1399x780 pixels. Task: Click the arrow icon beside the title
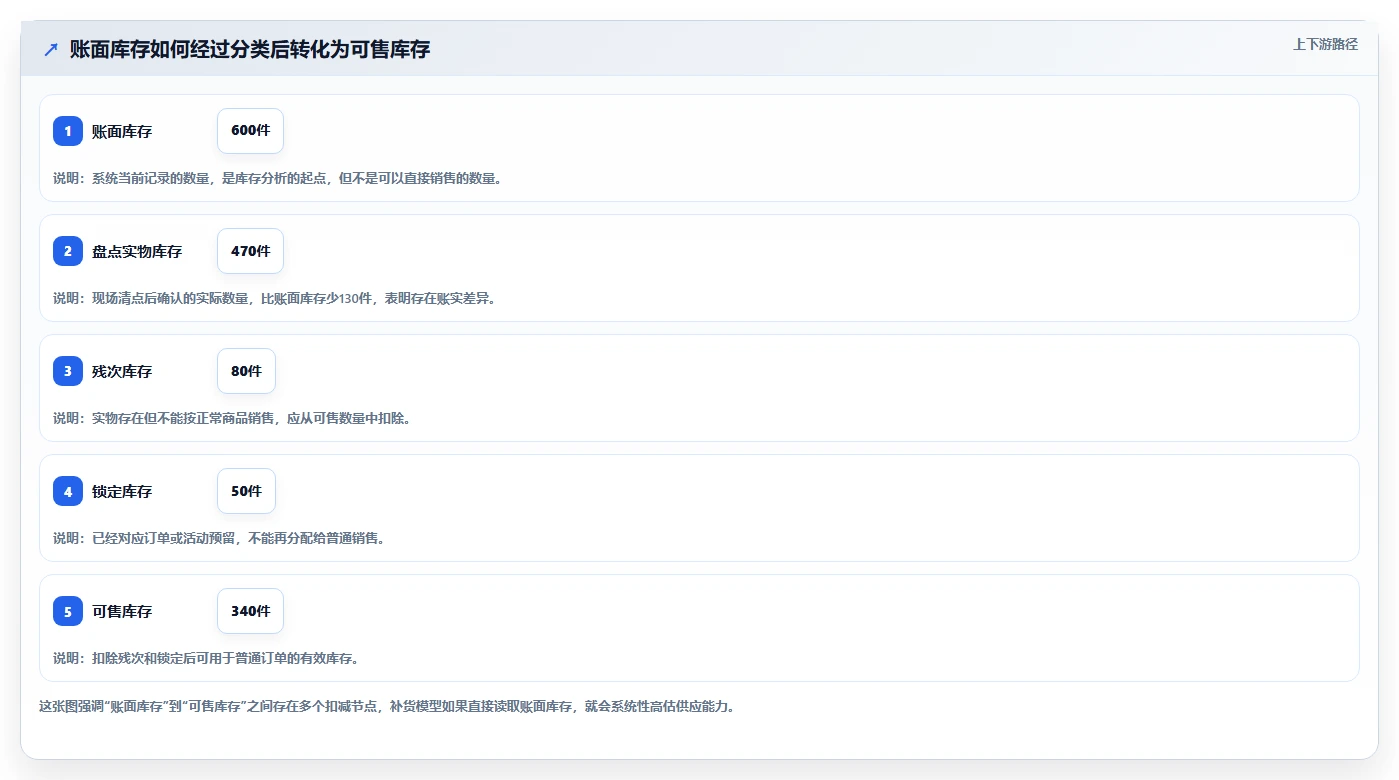(x=51, y=49)
